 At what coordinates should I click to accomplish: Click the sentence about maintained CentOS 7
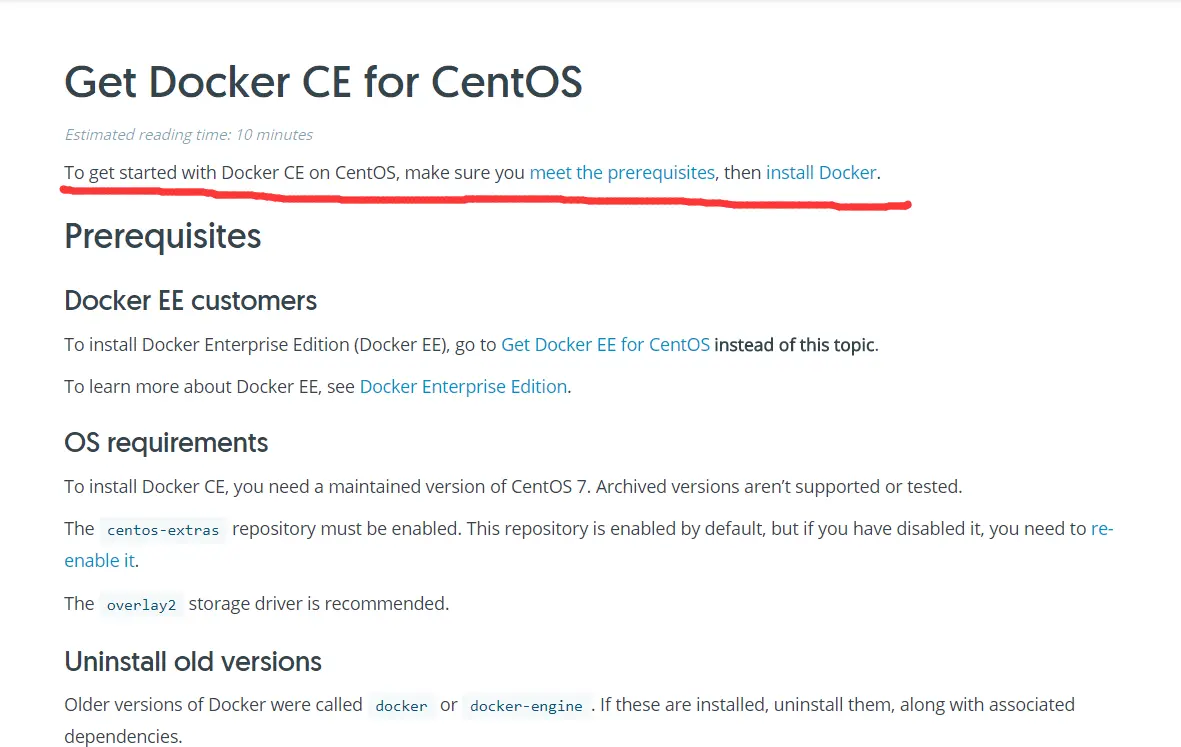point(513,487)
